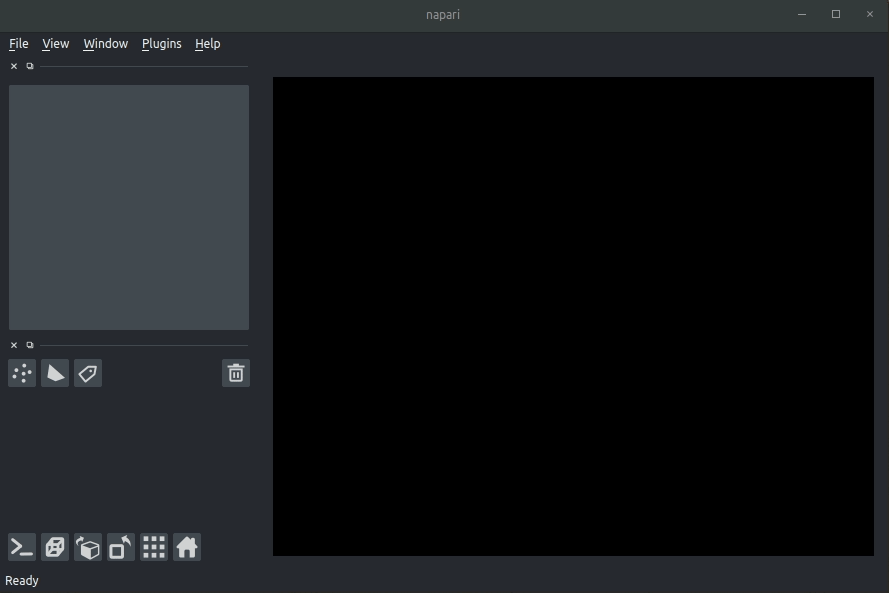The image size is (889, 593).
Task: Click the black viewer canvas
Action: click(x=573, y=315)
